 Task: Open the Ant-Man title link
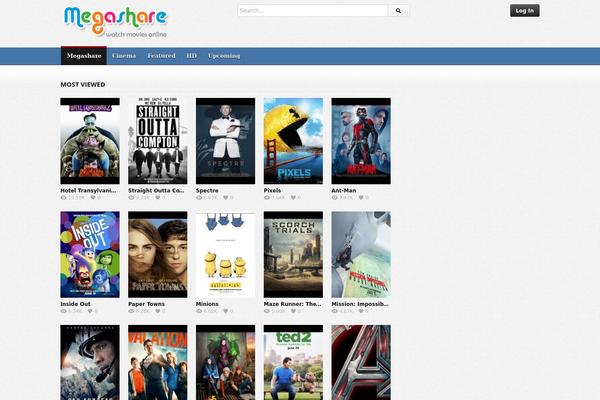344,190
